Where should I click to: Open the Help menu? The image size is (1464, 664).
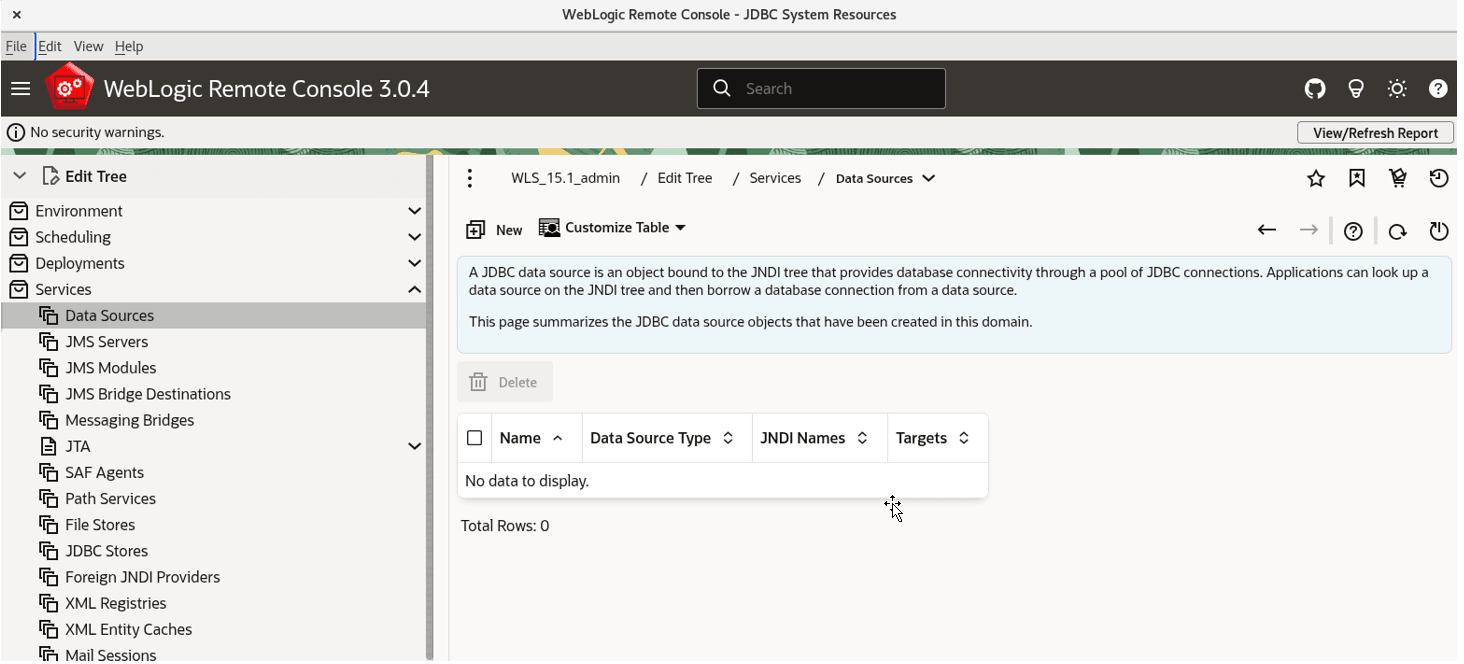click(129, 46)
